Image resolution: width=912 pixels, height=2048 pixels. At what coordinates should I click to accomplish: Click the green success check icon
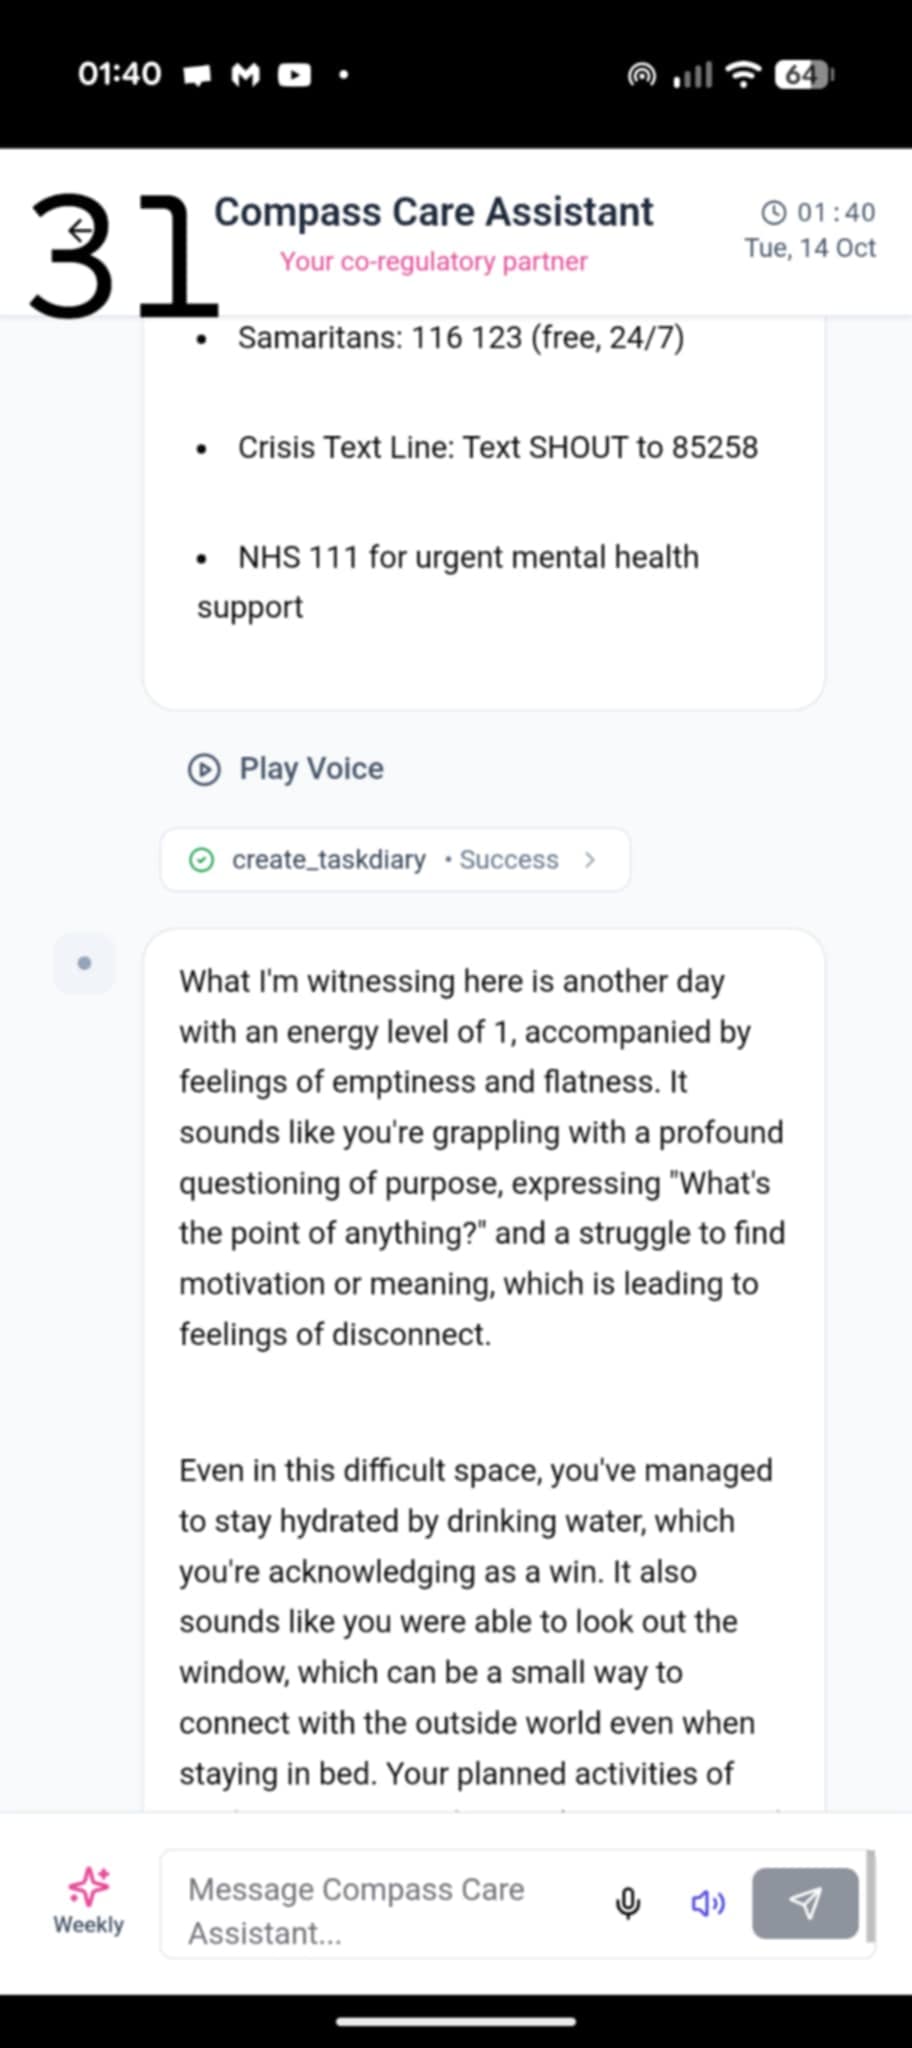tap(201, 860)
